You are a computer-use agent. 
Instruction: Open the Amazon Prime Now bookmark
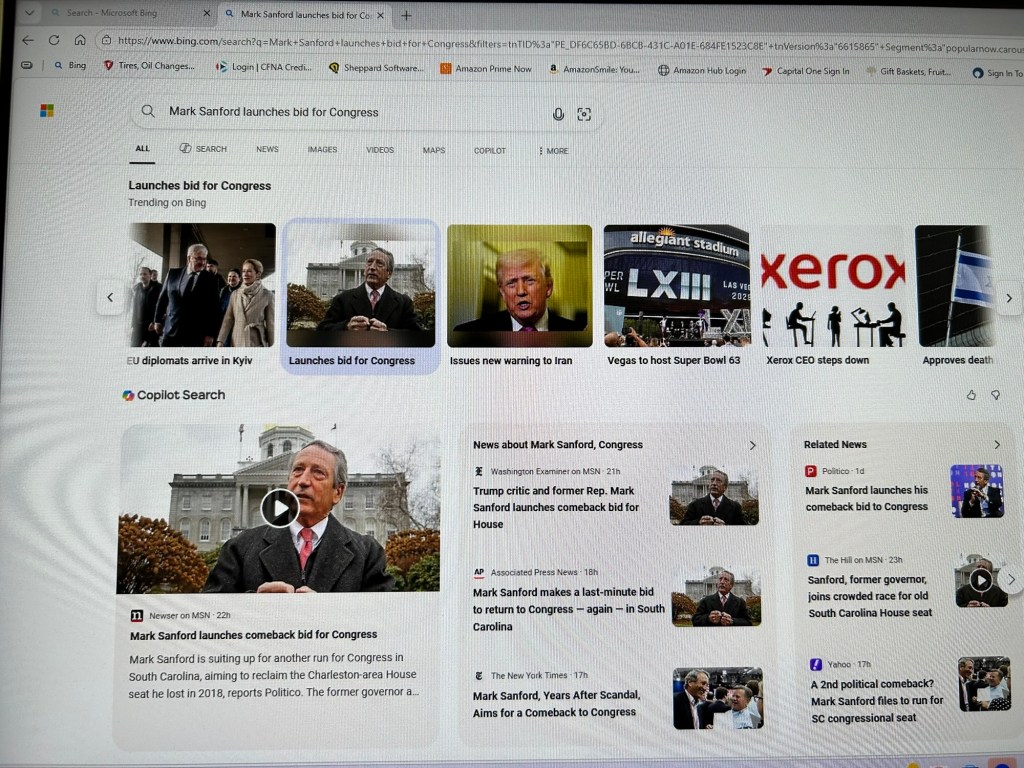486,69
